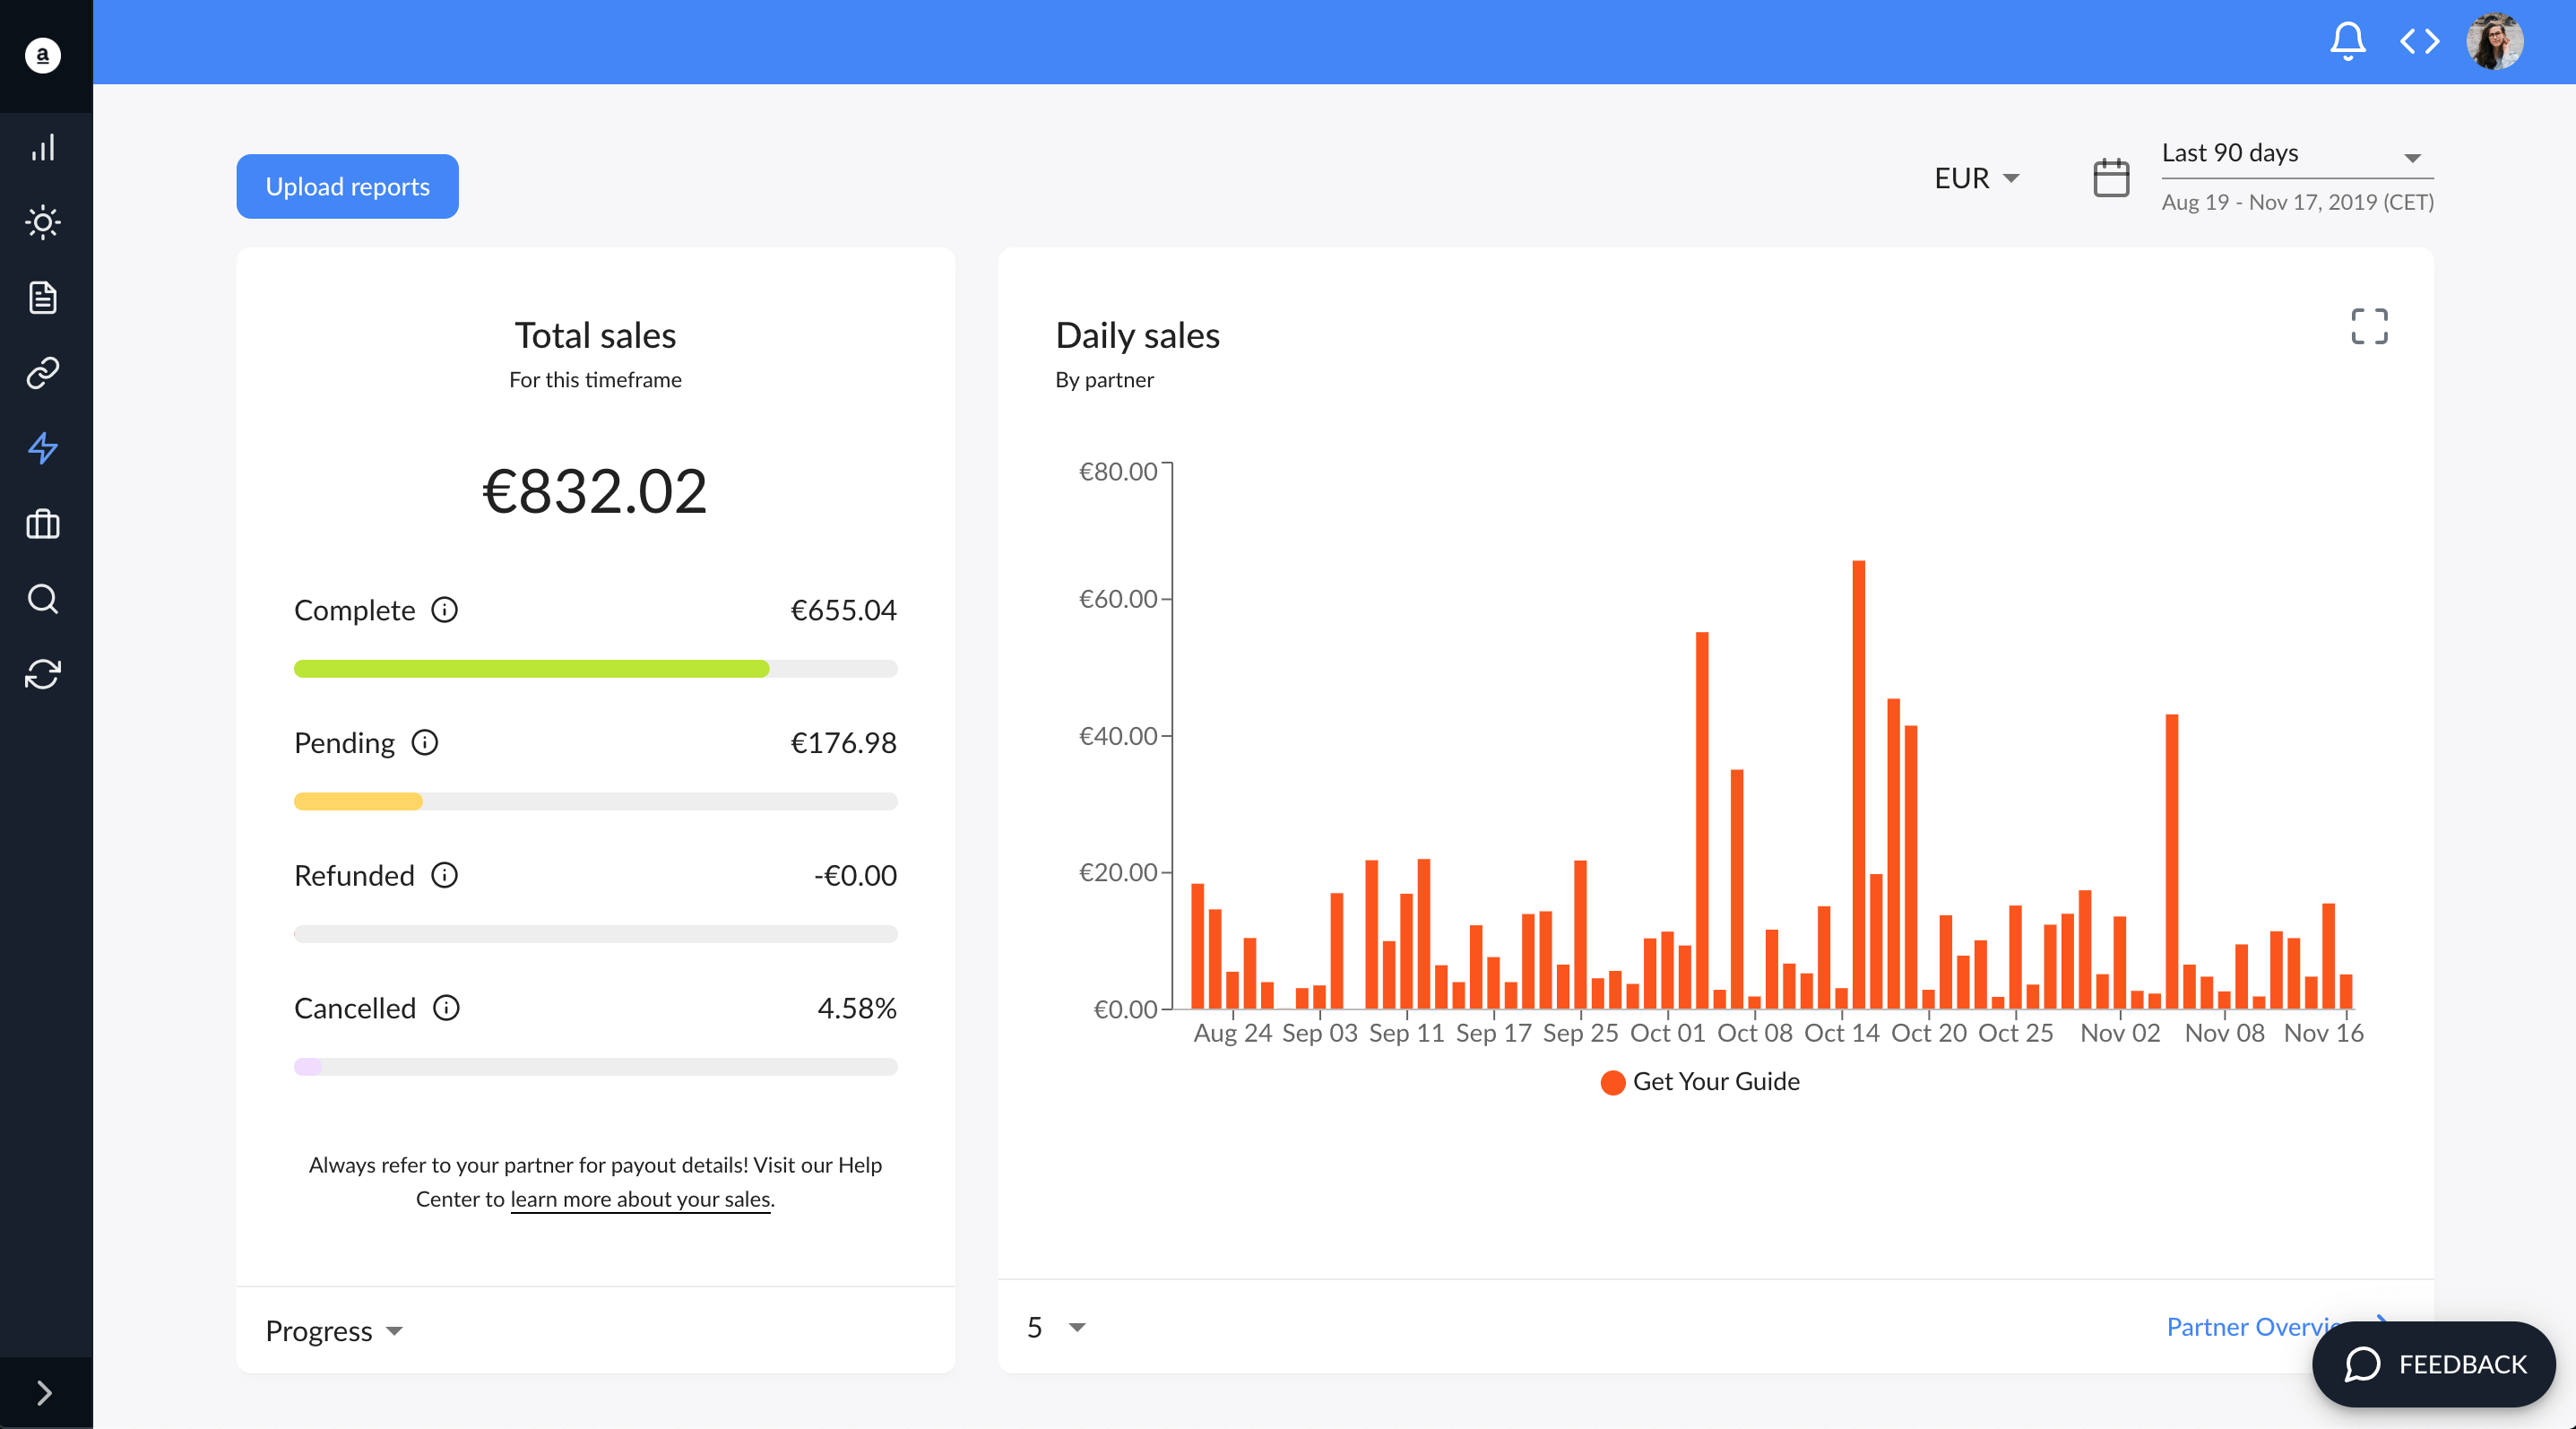Image resolution: width=2576 pixels, height=1429 pixels.
Task: Click the -€0.00 refunded value
Action: [x=855, y=875]
